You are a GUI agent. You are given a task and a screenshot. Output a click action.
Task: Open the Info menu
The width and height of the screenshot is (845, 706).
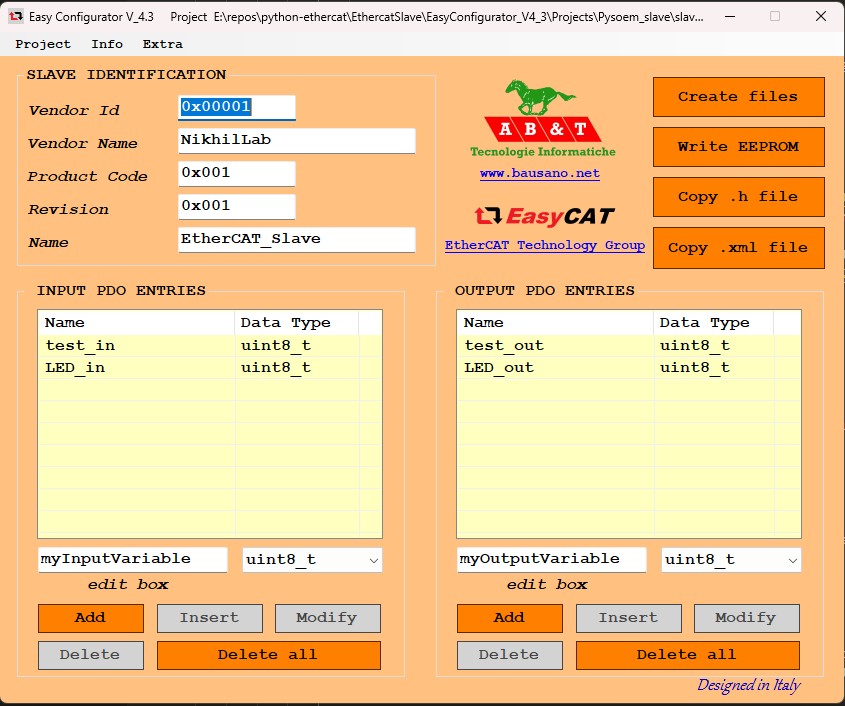coord(107,44)
